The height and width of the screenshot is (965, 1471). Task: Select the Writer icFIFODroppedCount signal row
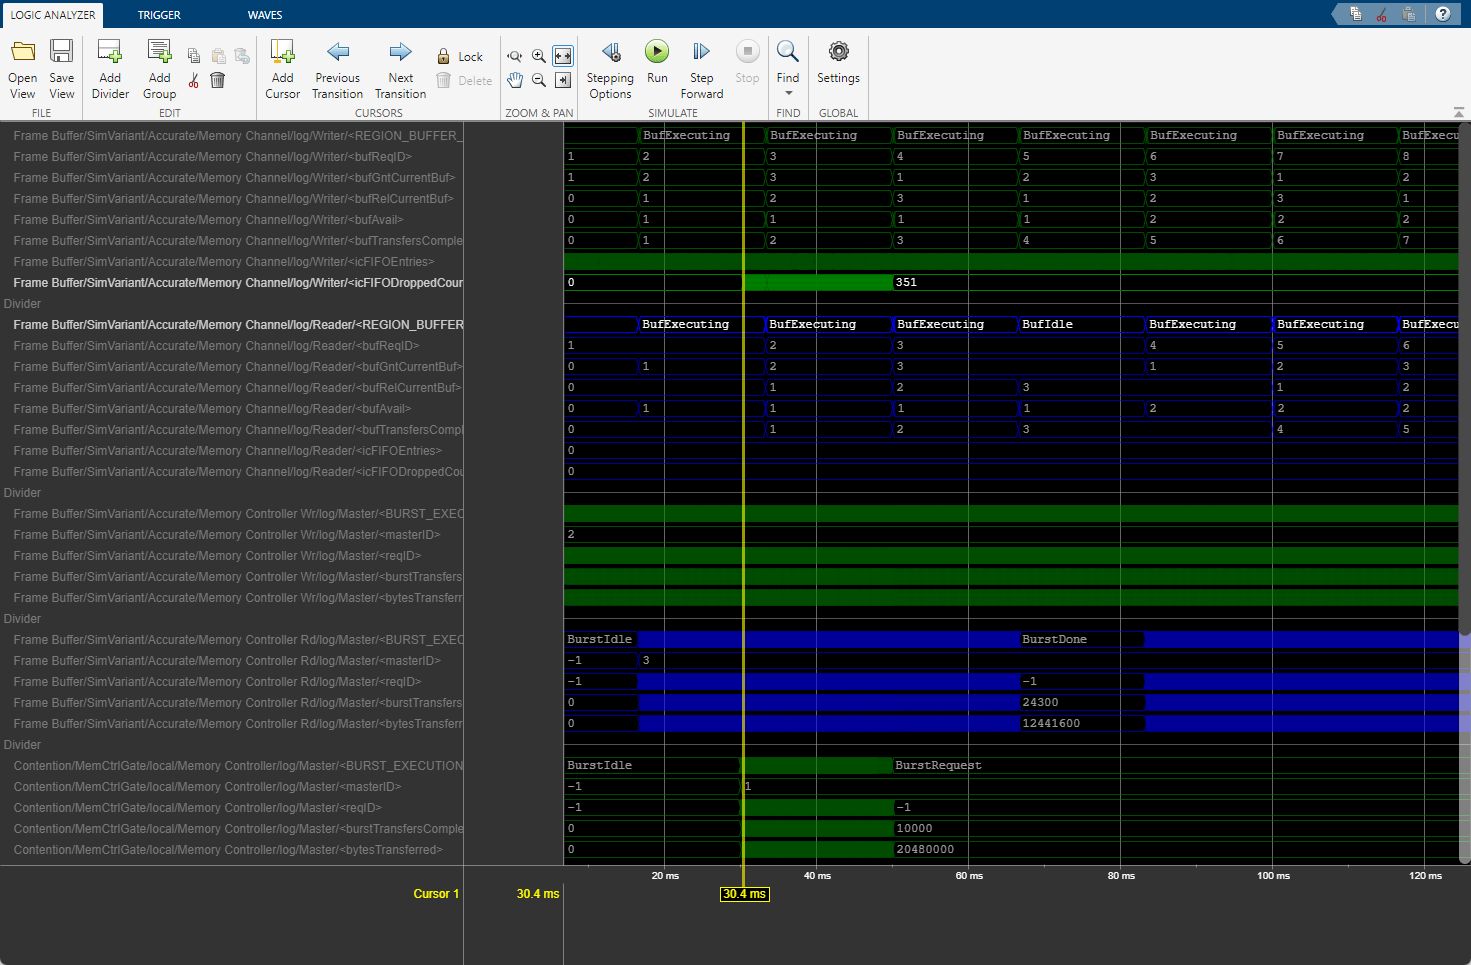[x=238, y=283]
